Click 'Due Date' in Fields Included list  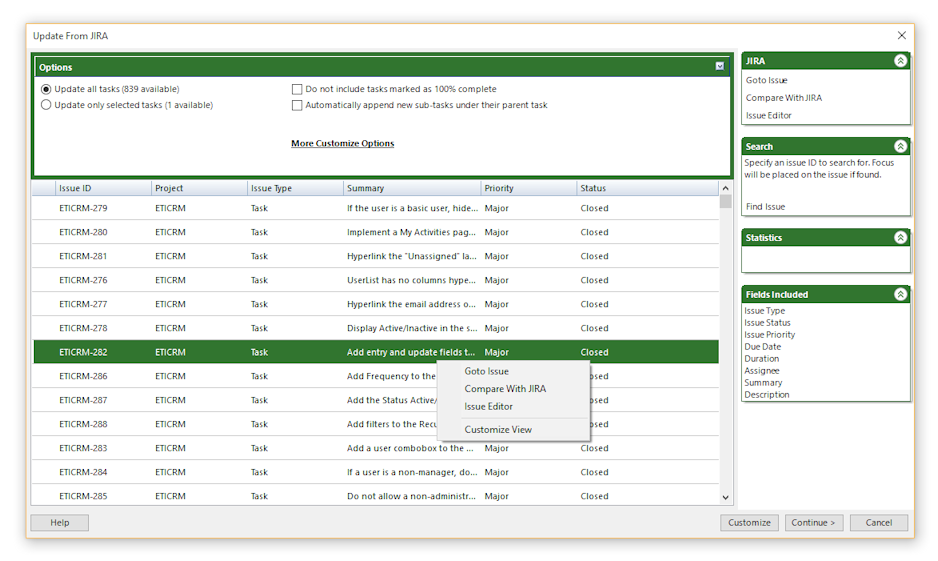tap(763, 347)
